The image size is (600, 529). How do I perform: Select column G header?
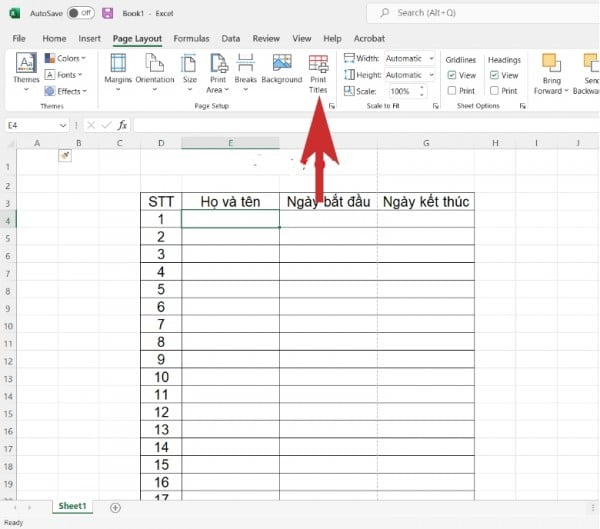pos(426,143)
